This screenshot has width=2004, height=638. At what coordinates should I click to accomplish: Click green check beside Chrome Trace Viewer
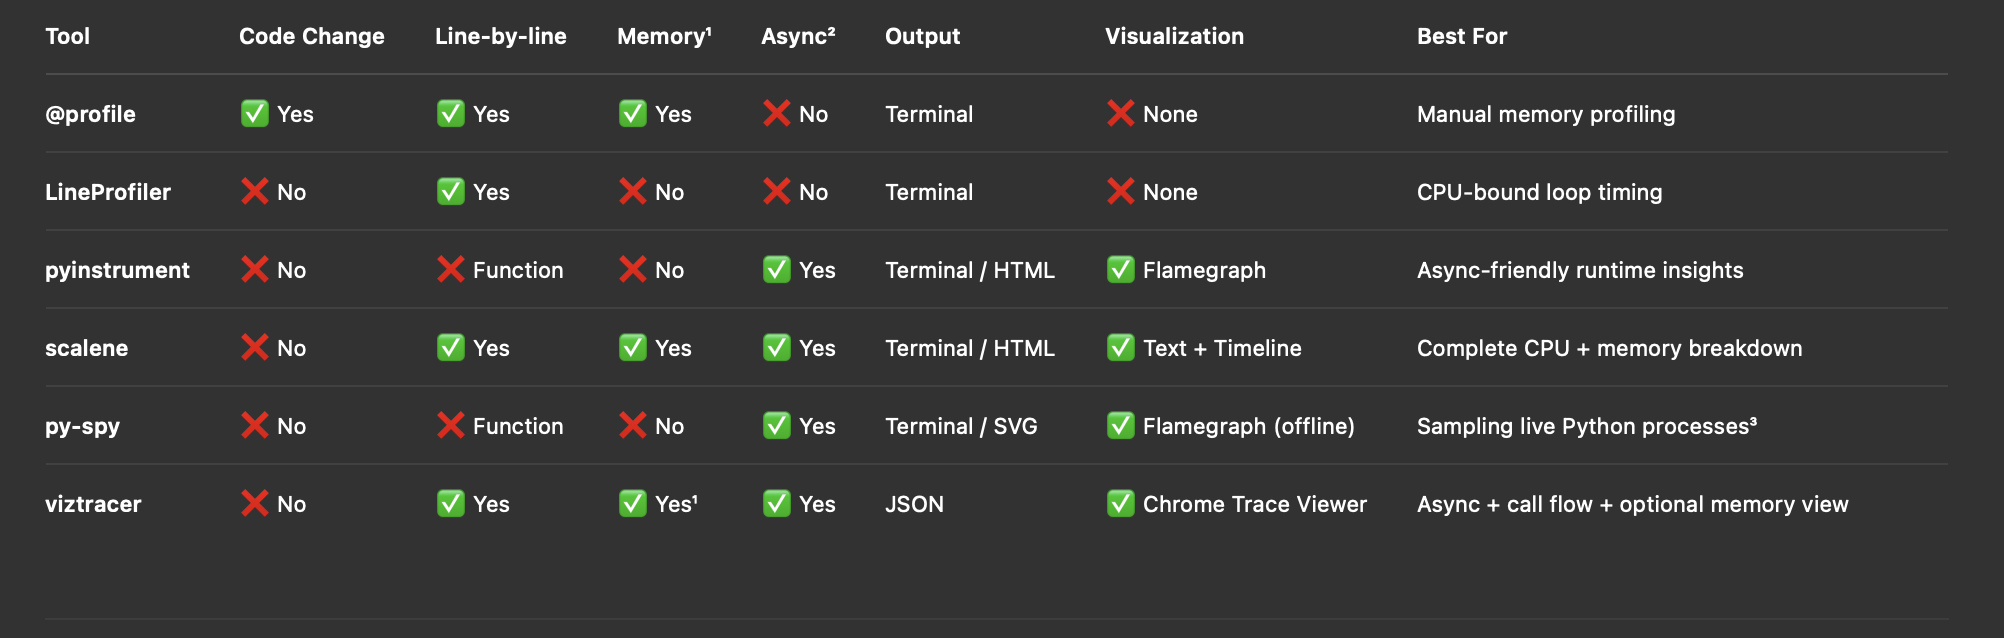pos(1121,503)
